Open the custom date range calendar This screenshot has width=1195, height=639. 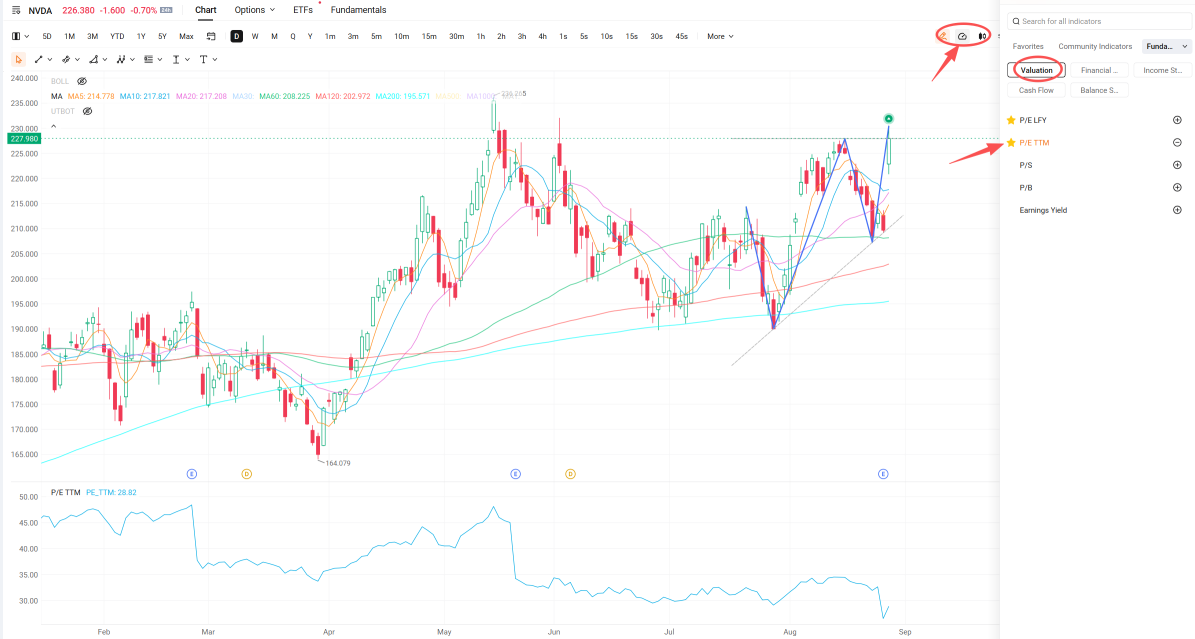click(211, 37)
